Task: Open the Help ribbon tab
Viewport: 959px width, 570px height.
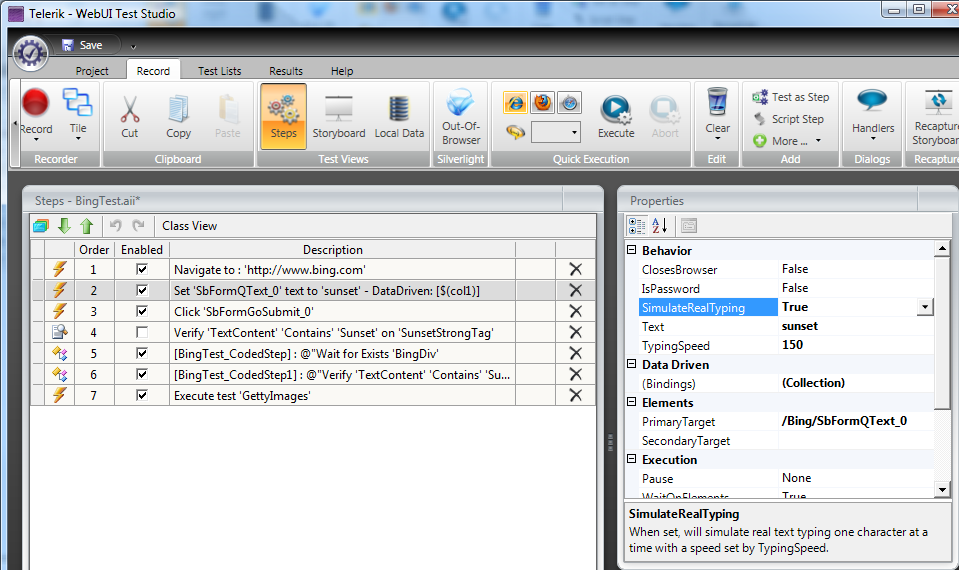Action: point(342,71)
